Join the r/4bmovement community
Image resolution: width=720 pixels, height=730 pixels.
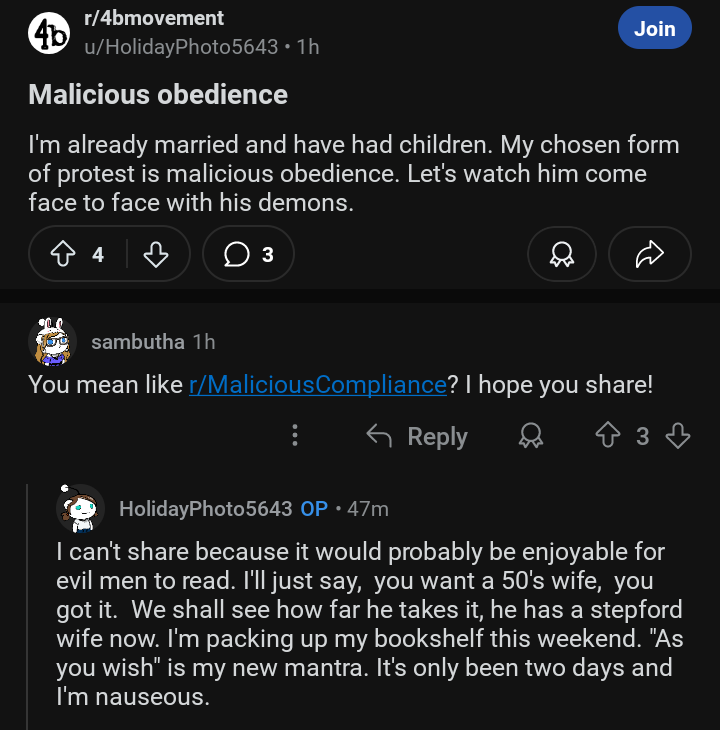[x=654, y=29]
